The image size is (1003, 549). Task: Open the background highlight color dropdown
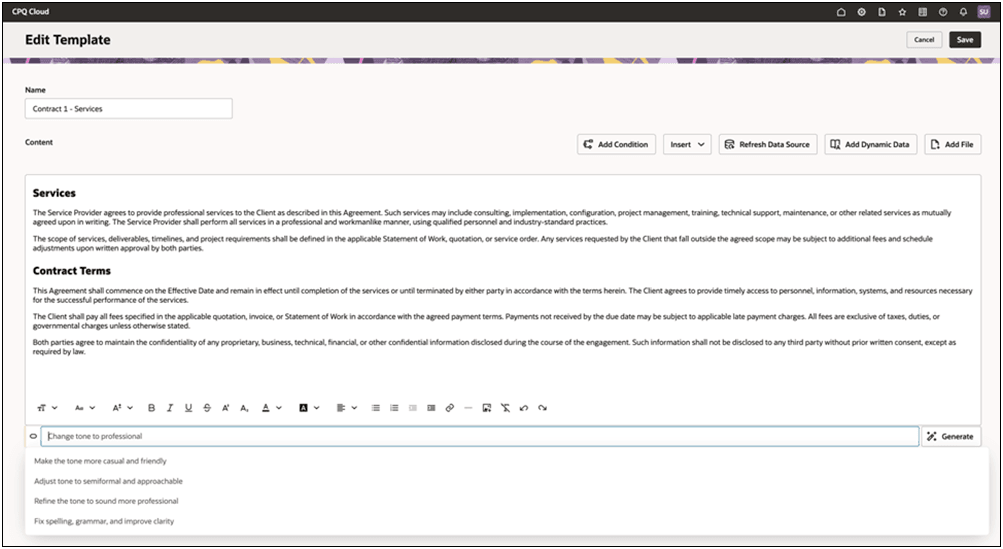click(310, 408)
